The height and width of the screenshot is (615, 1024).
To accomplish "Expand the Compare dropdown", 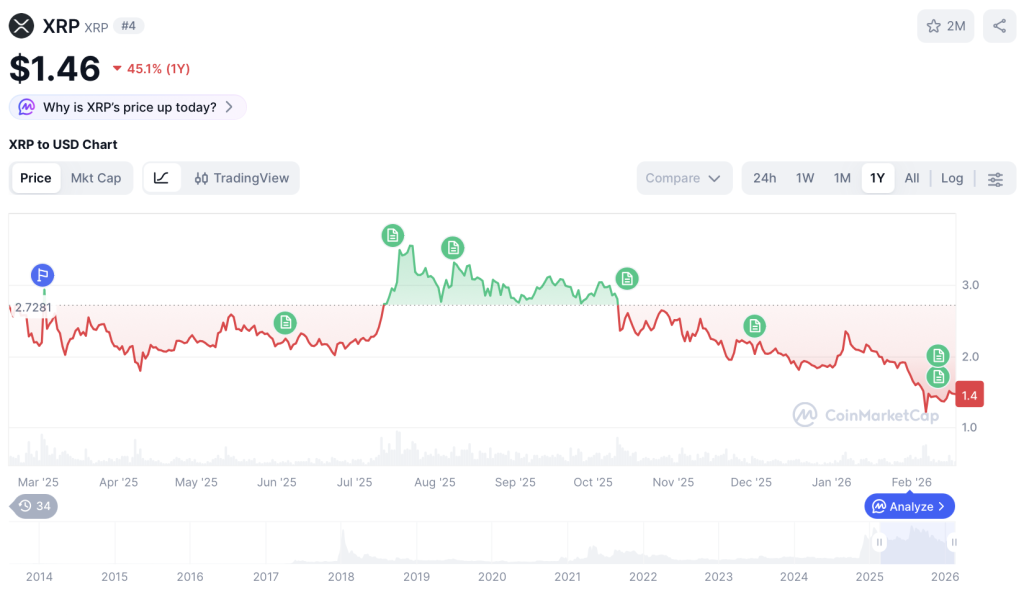I will [x=683, y=178].
